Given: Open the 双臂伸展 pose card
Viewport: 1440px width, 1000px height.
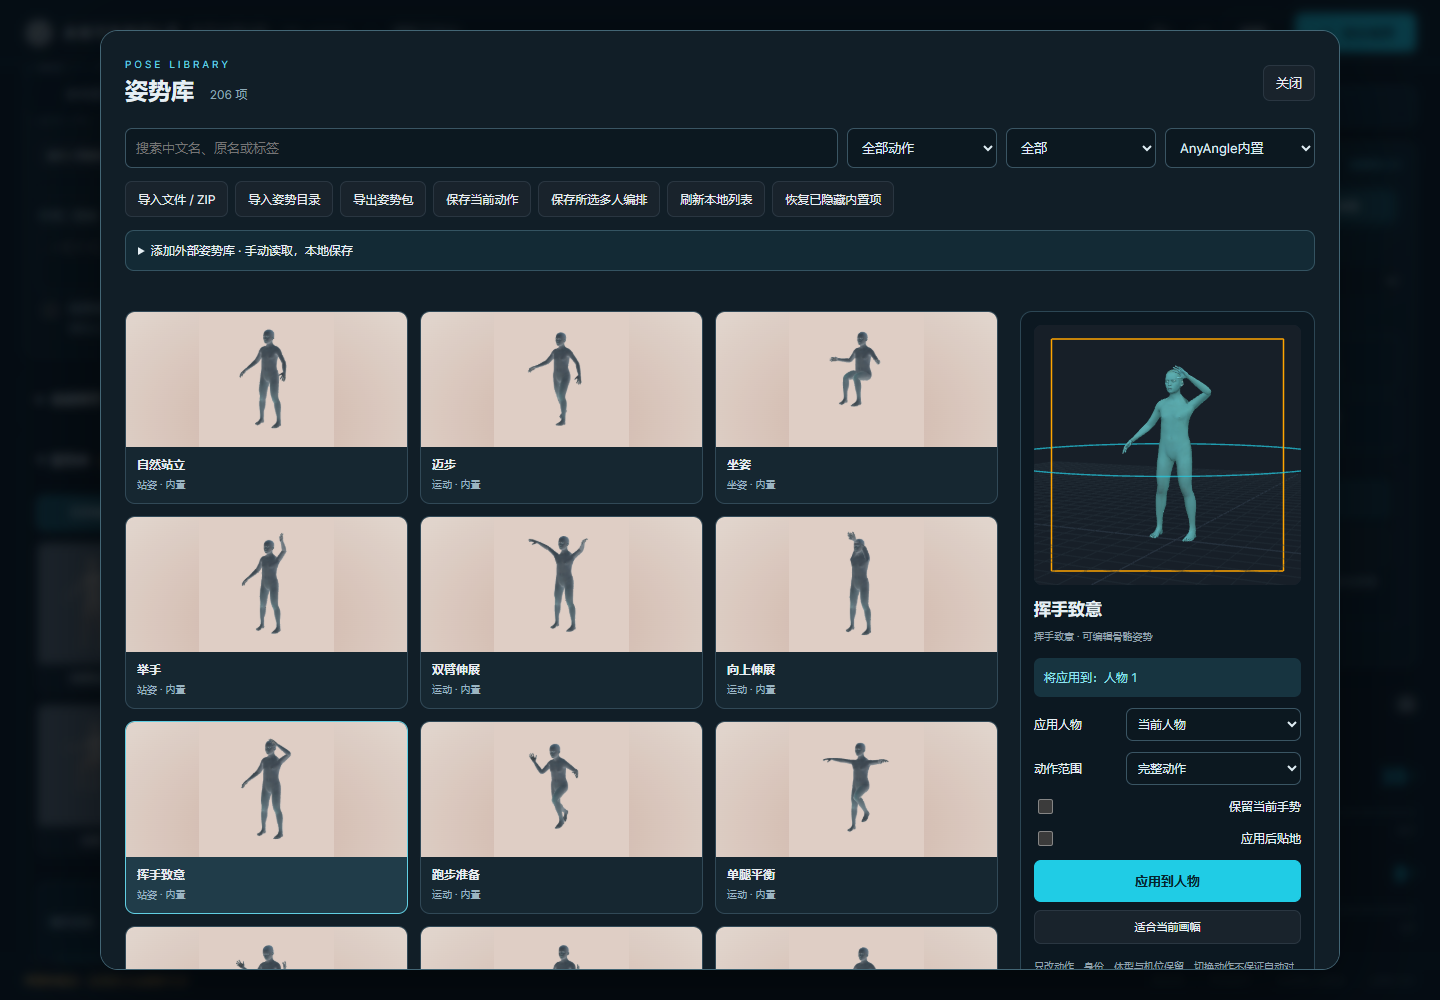Looking at the screenshot, I should [561, 612].
